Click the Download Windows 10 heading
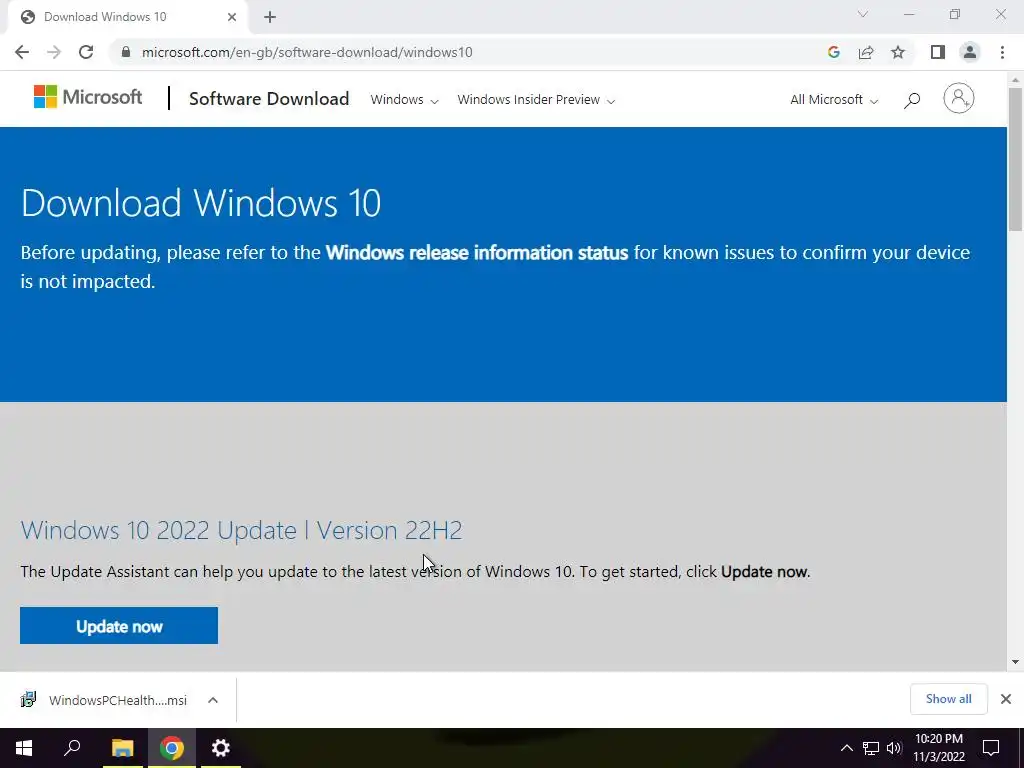The width and height of the screenshot is (1024, 768). pyautogui.click(x=200, y=202)
